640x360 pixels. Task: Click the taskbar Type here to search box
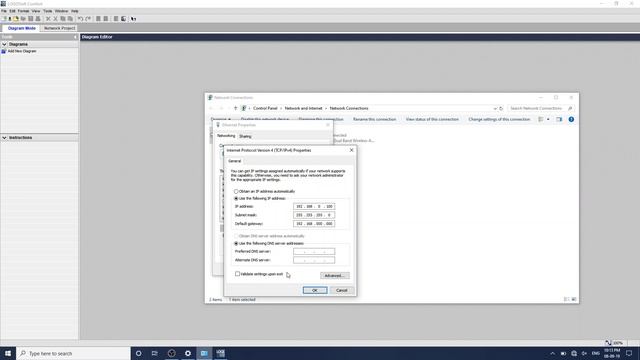pos(73,353)
